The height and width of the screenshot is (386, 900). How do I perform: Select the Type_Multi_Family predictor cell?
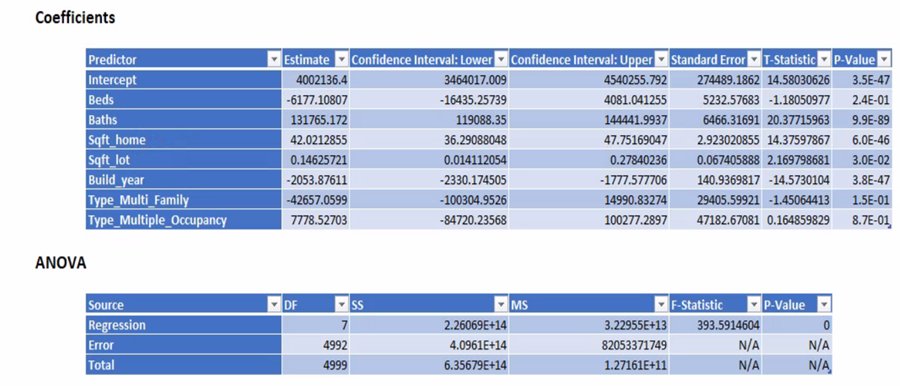click(x=184, y=200)
